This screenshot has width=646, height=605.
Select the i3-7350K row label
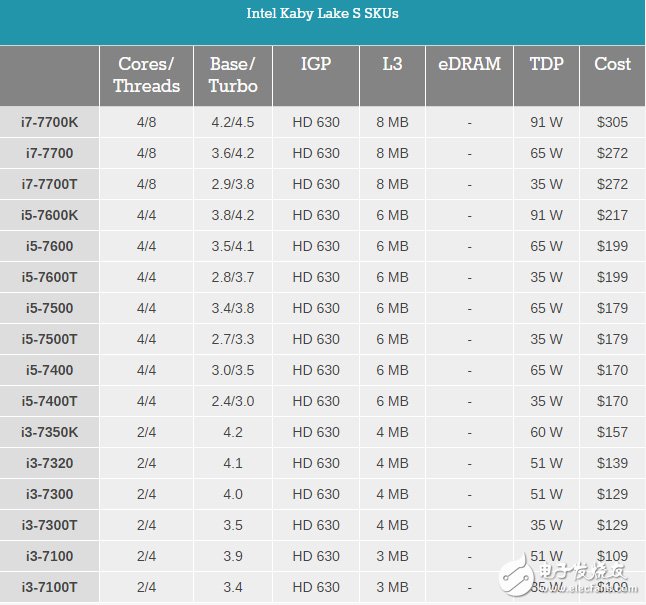tap(49, 432)
